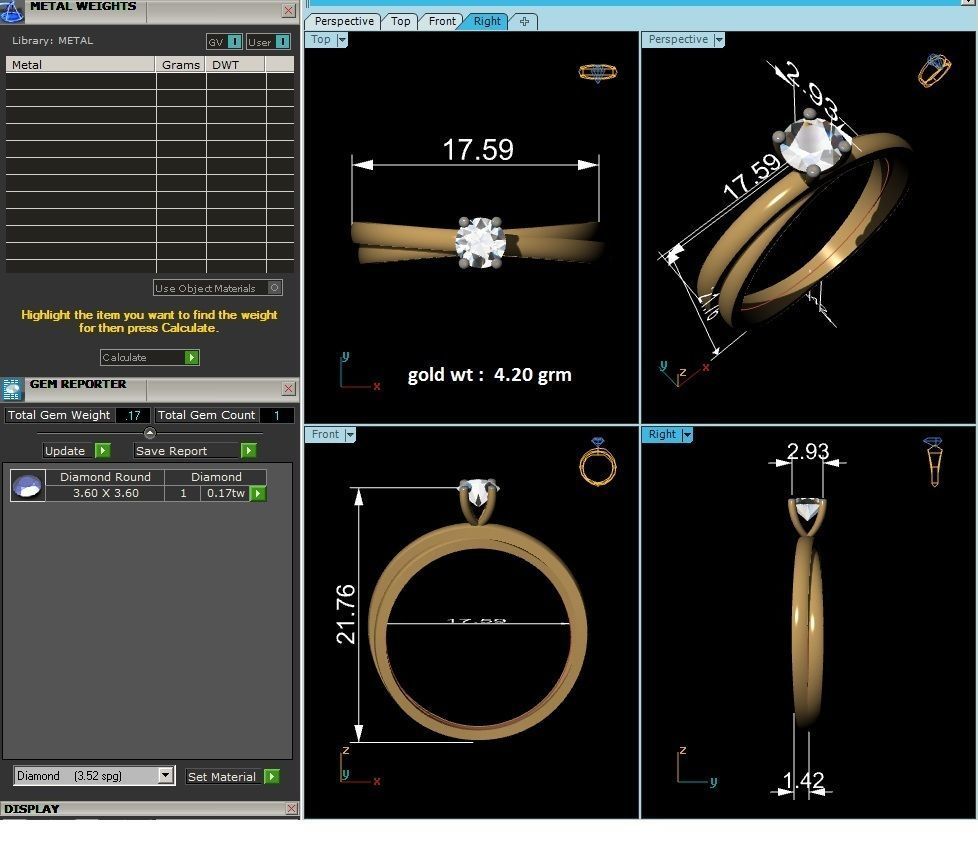Click the Metal column header
Viewport: 978px width, 867px height.
(80, 64)
